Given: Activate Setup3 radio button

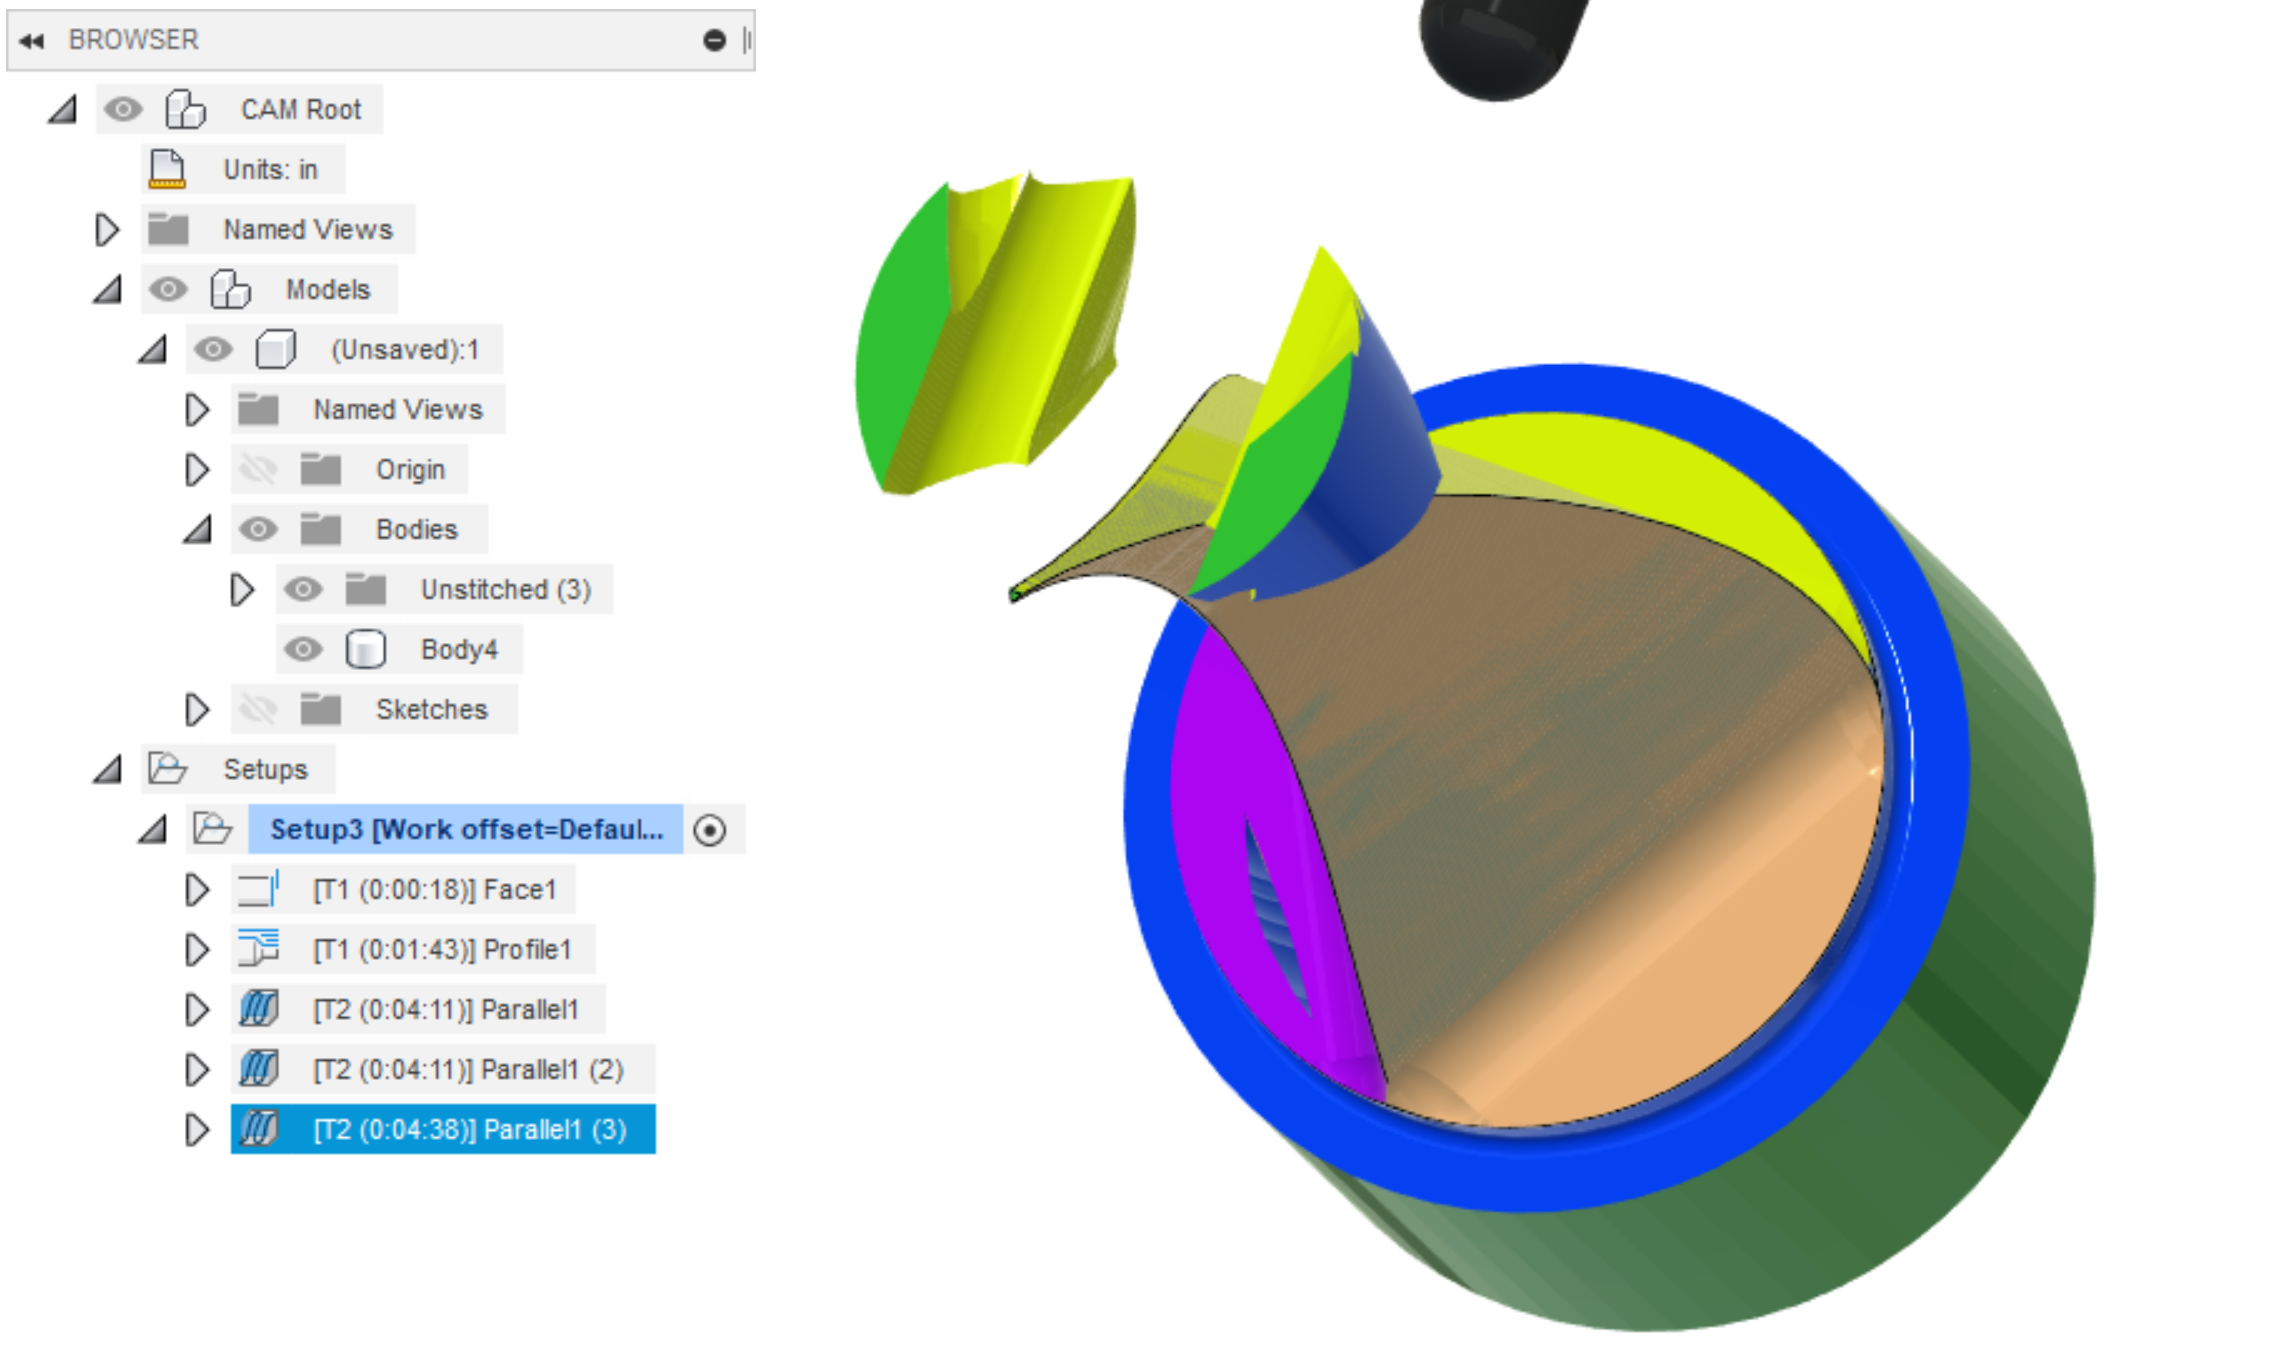Looking at the screenshot, I should (x=710, y=830).
